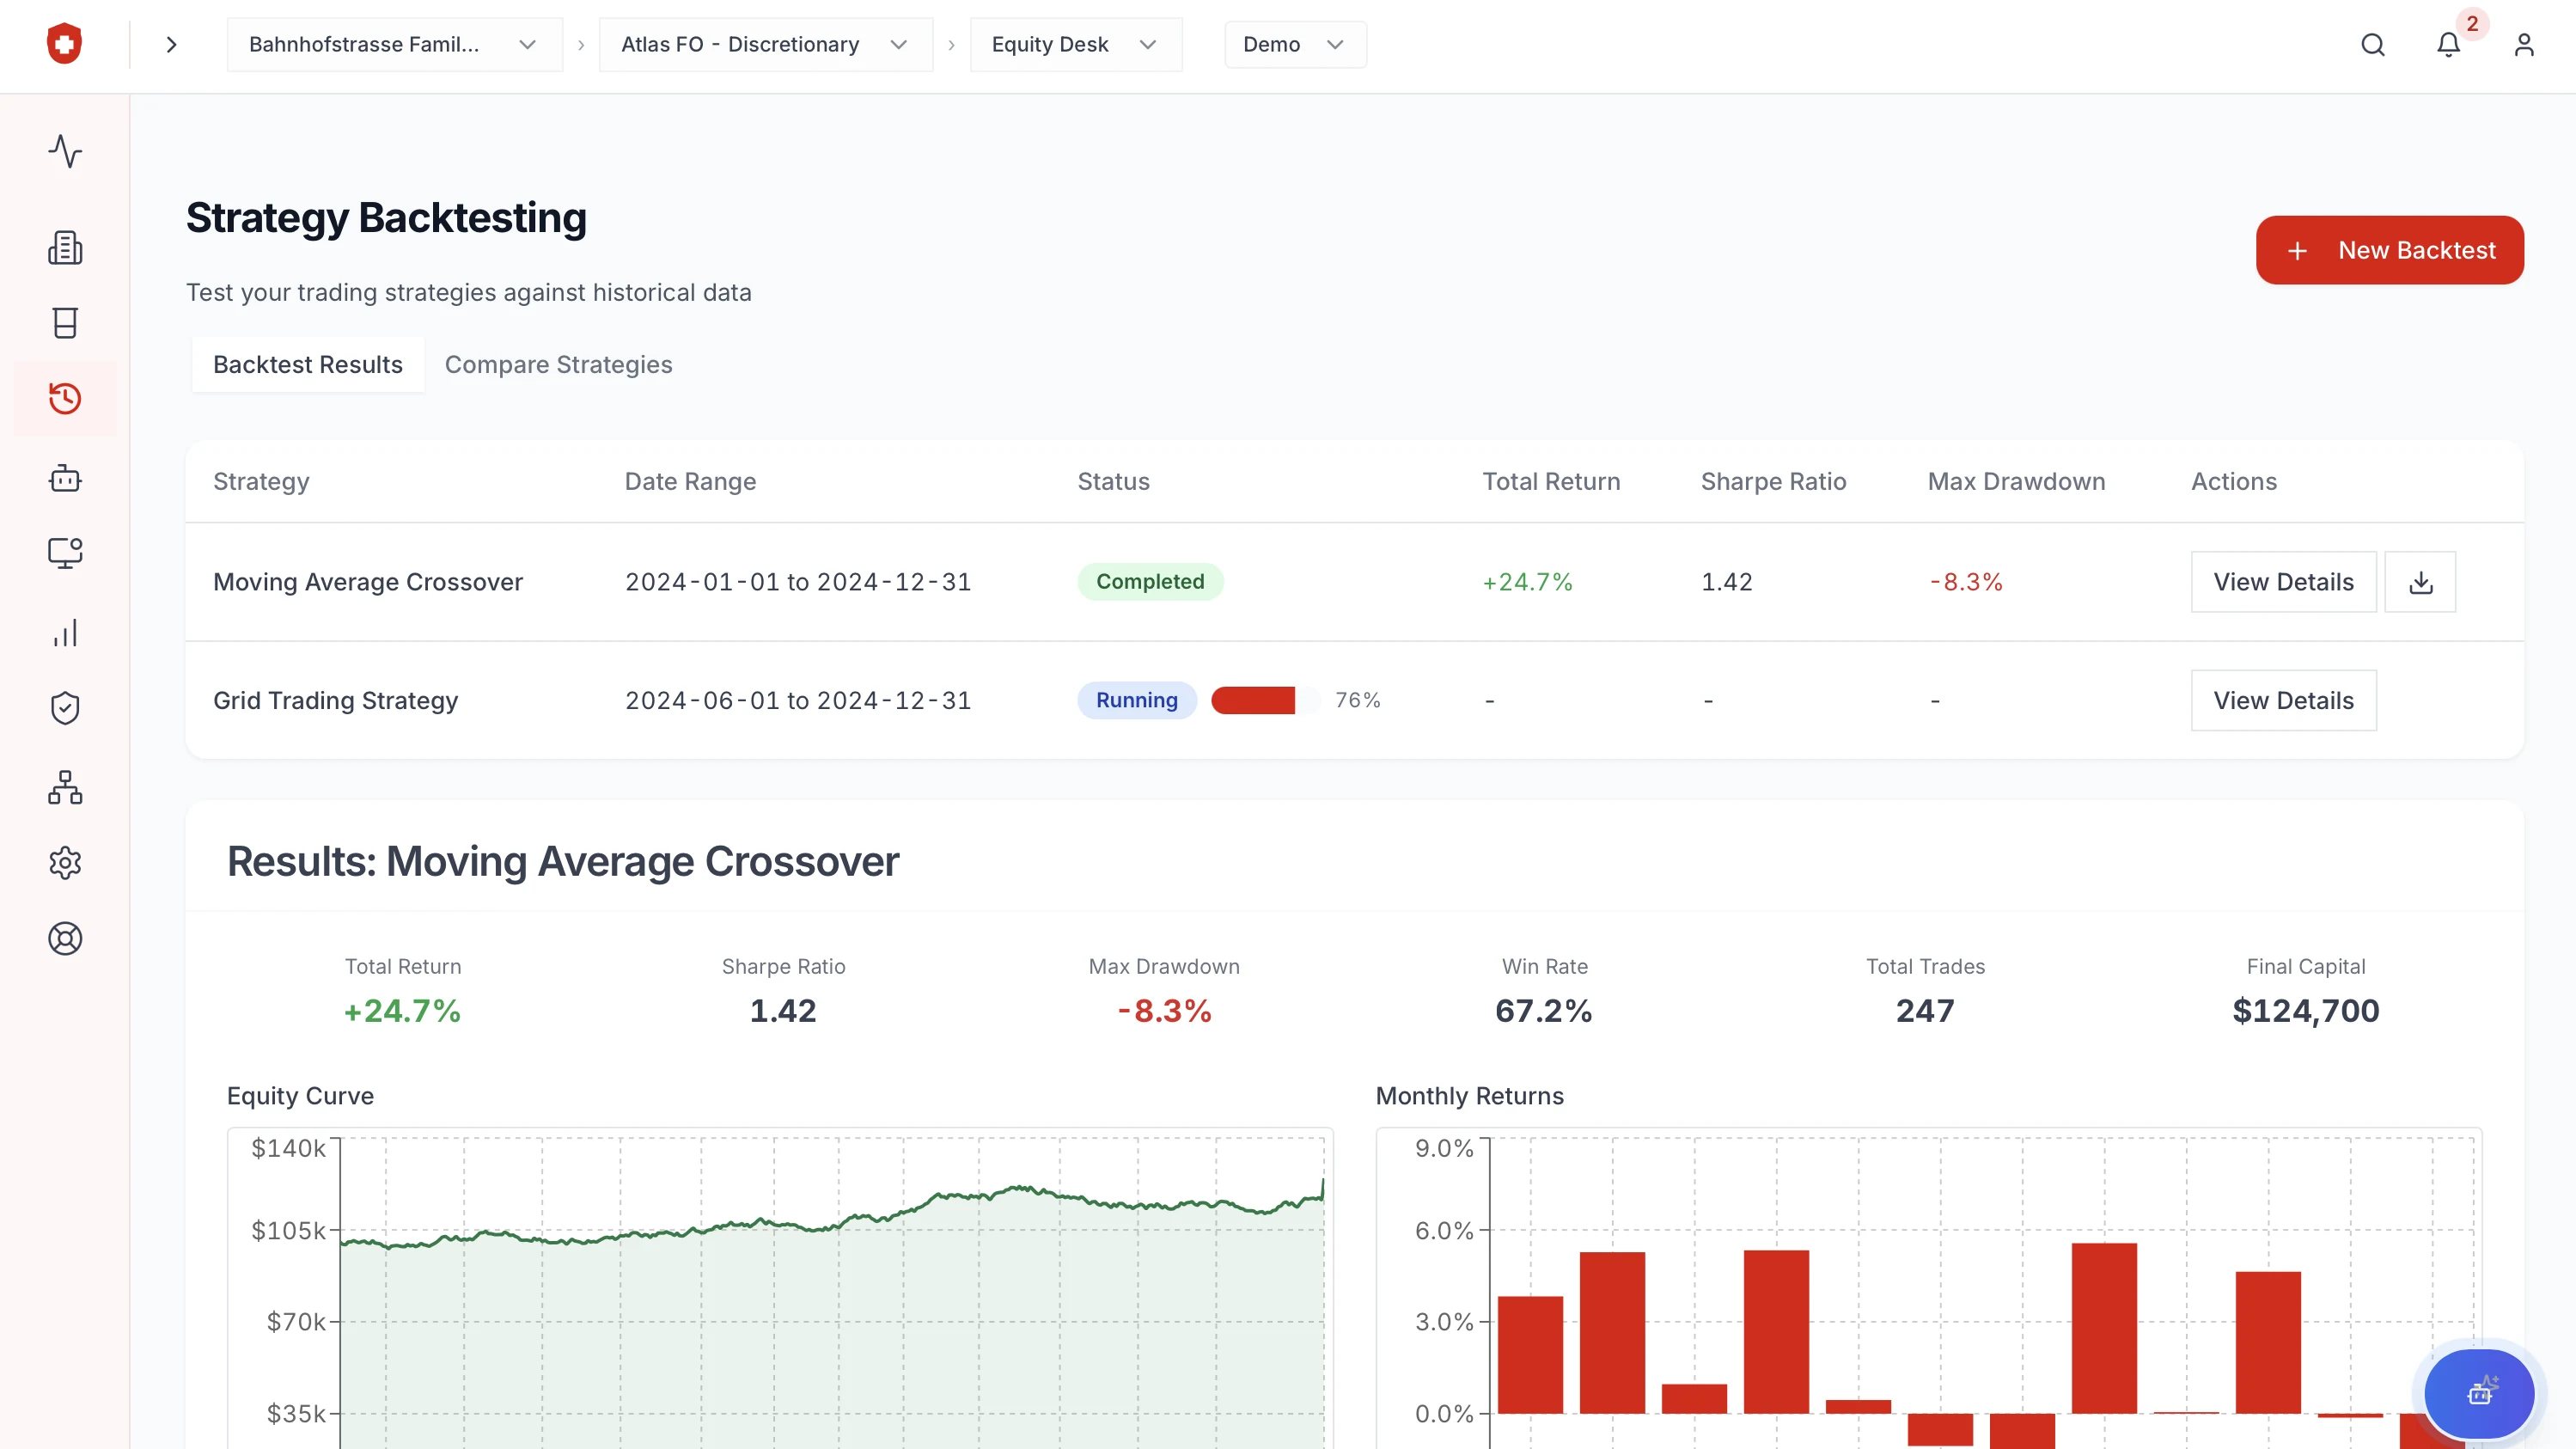
Task: Click the shield check sidebar icon
Action: (65, 708)
